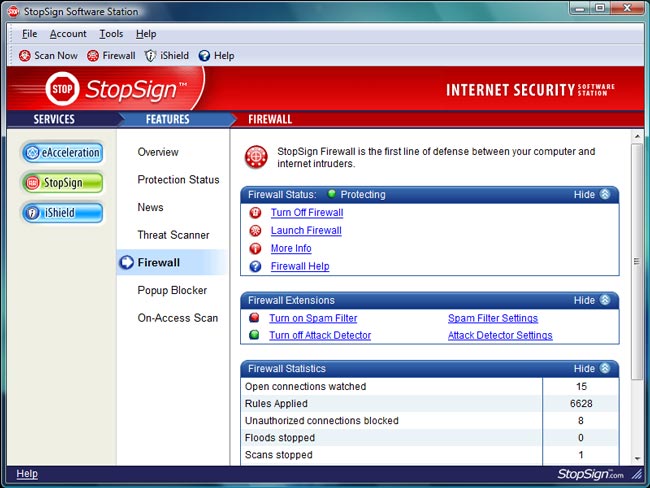Viewport: 650px width, 488px height.
Task: Click the icon beside Launch Firewall
Action: [x=255, y=231]
